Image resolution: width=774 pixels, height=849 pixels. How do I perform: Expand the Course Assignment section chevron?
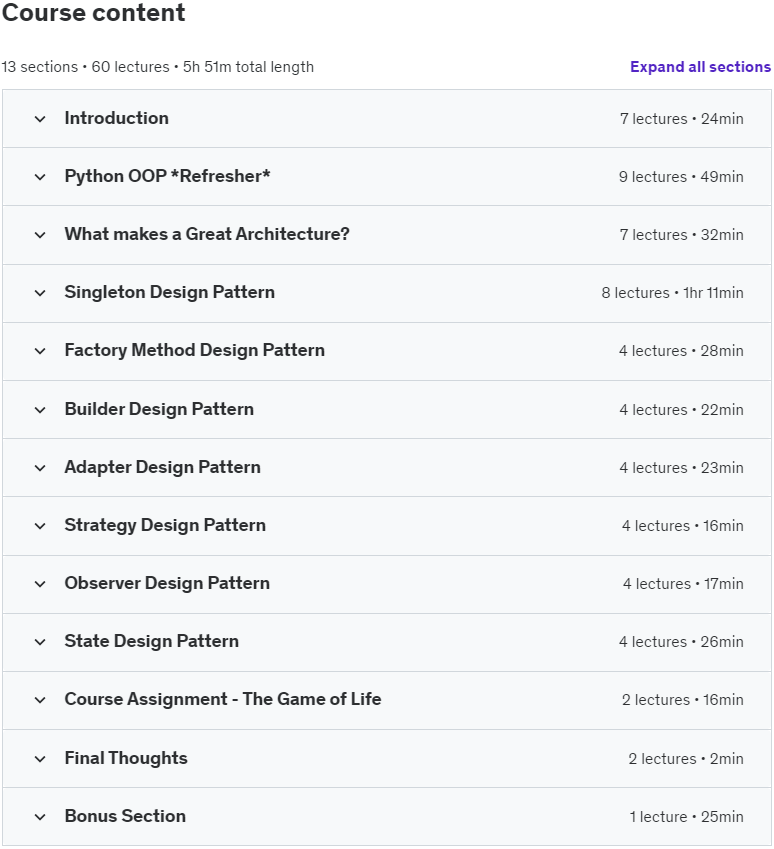tap(40, 700)
